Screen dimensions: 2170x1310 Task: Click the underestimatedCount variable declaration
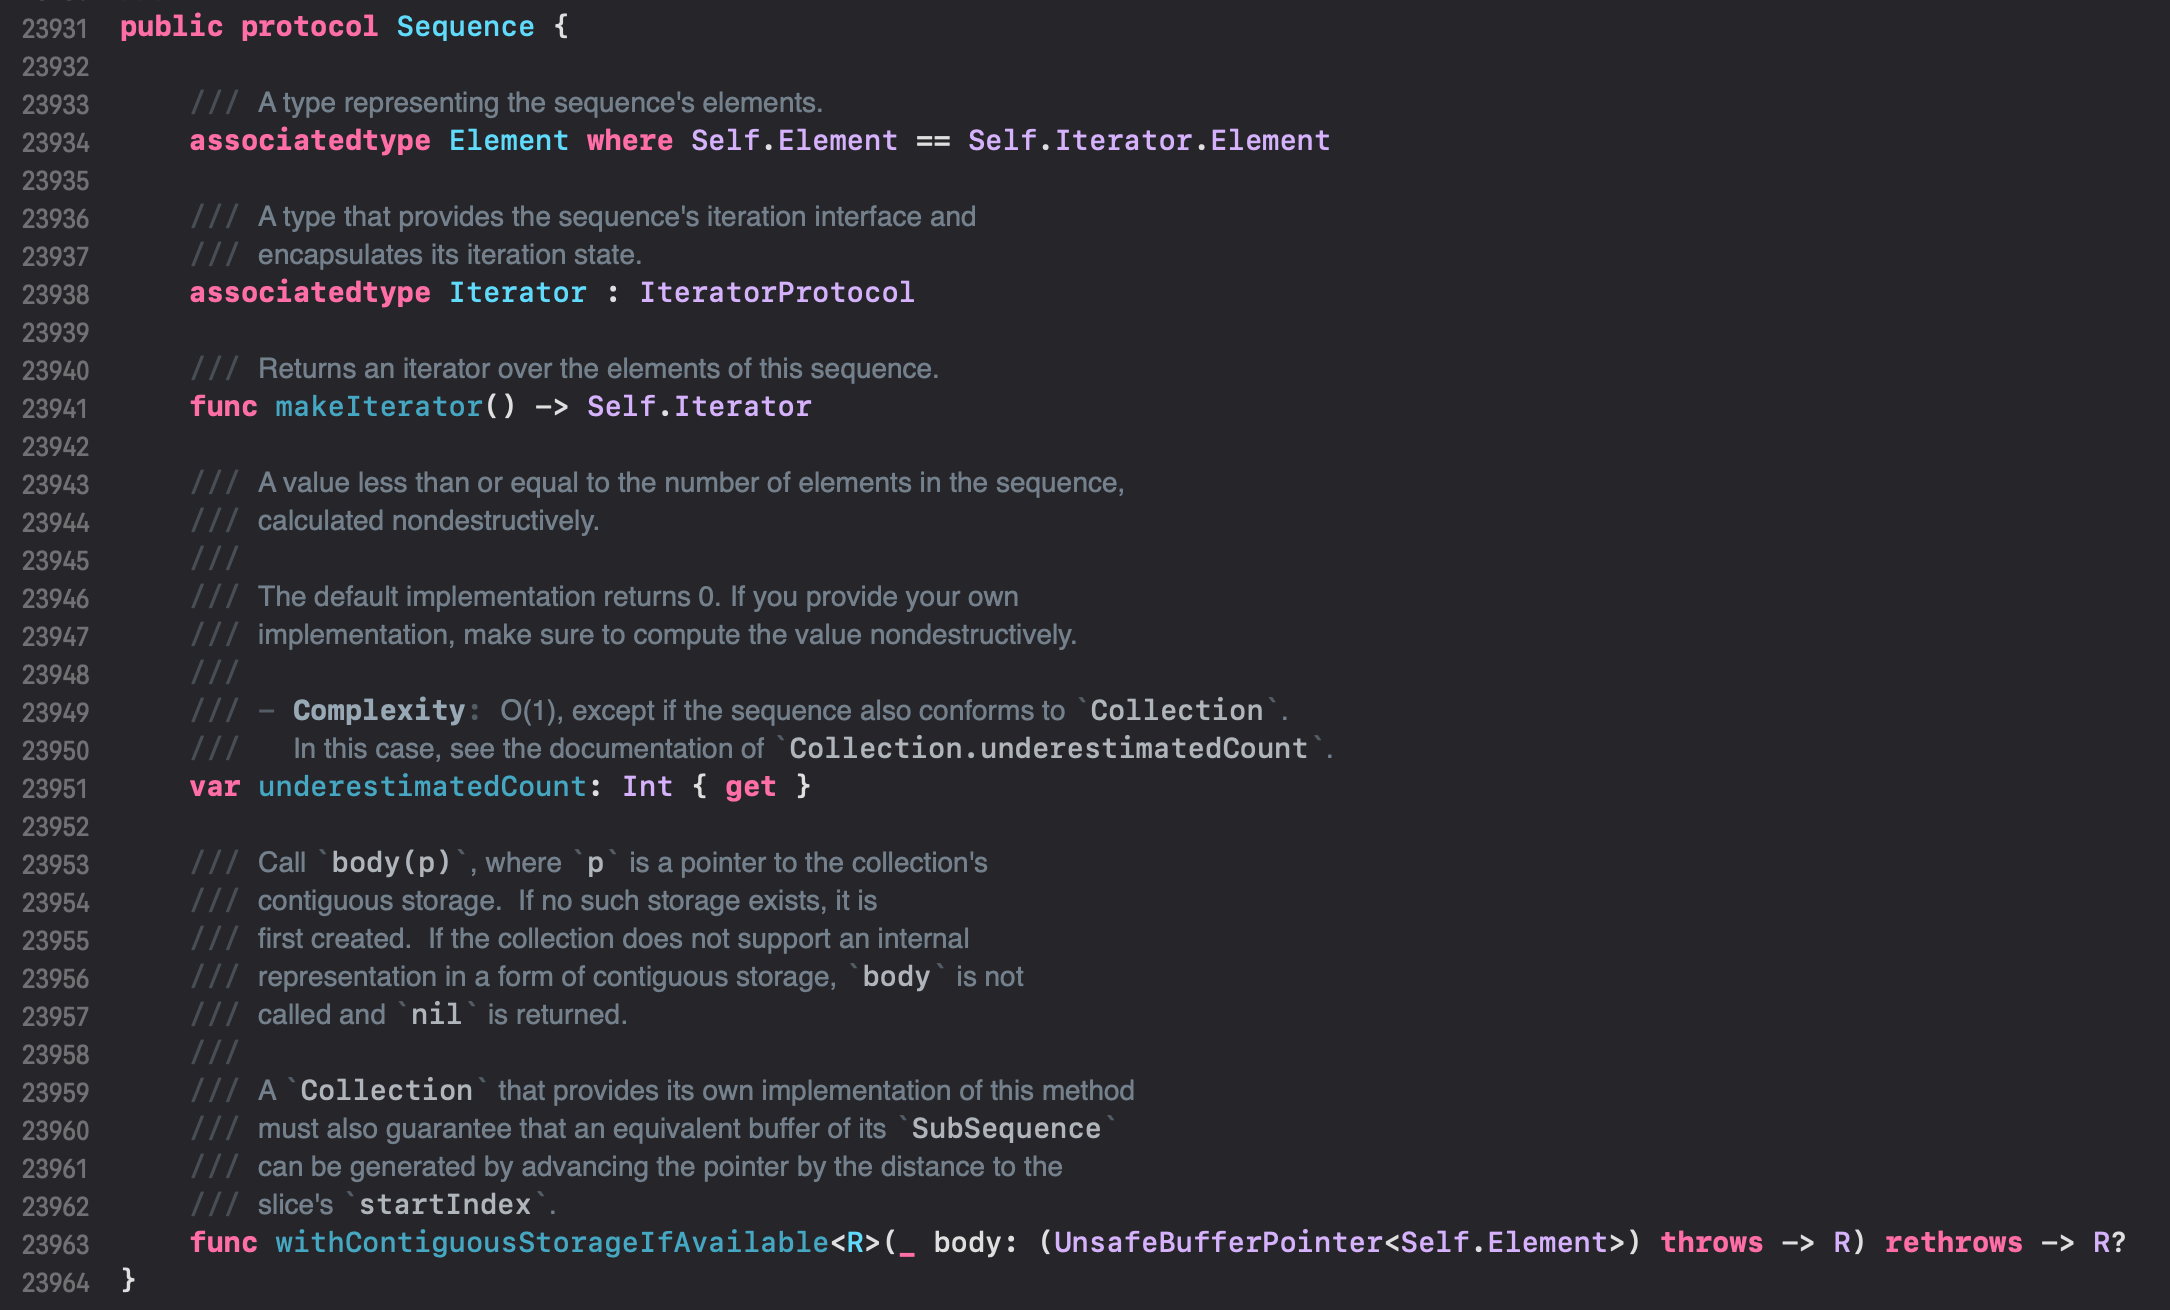pos(422,787)
